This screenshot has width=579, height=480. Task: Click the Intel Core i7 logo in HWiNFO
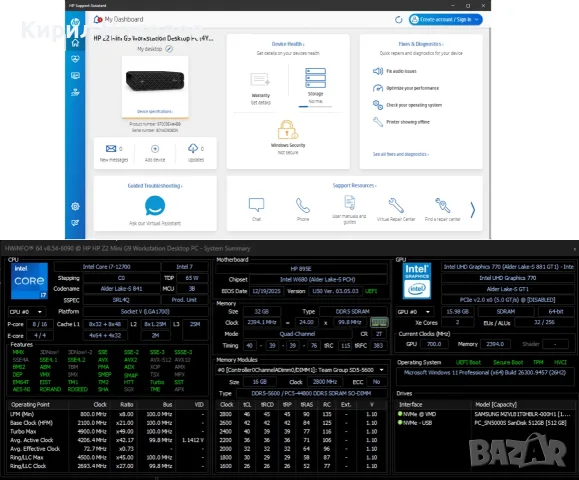[29, 281]
